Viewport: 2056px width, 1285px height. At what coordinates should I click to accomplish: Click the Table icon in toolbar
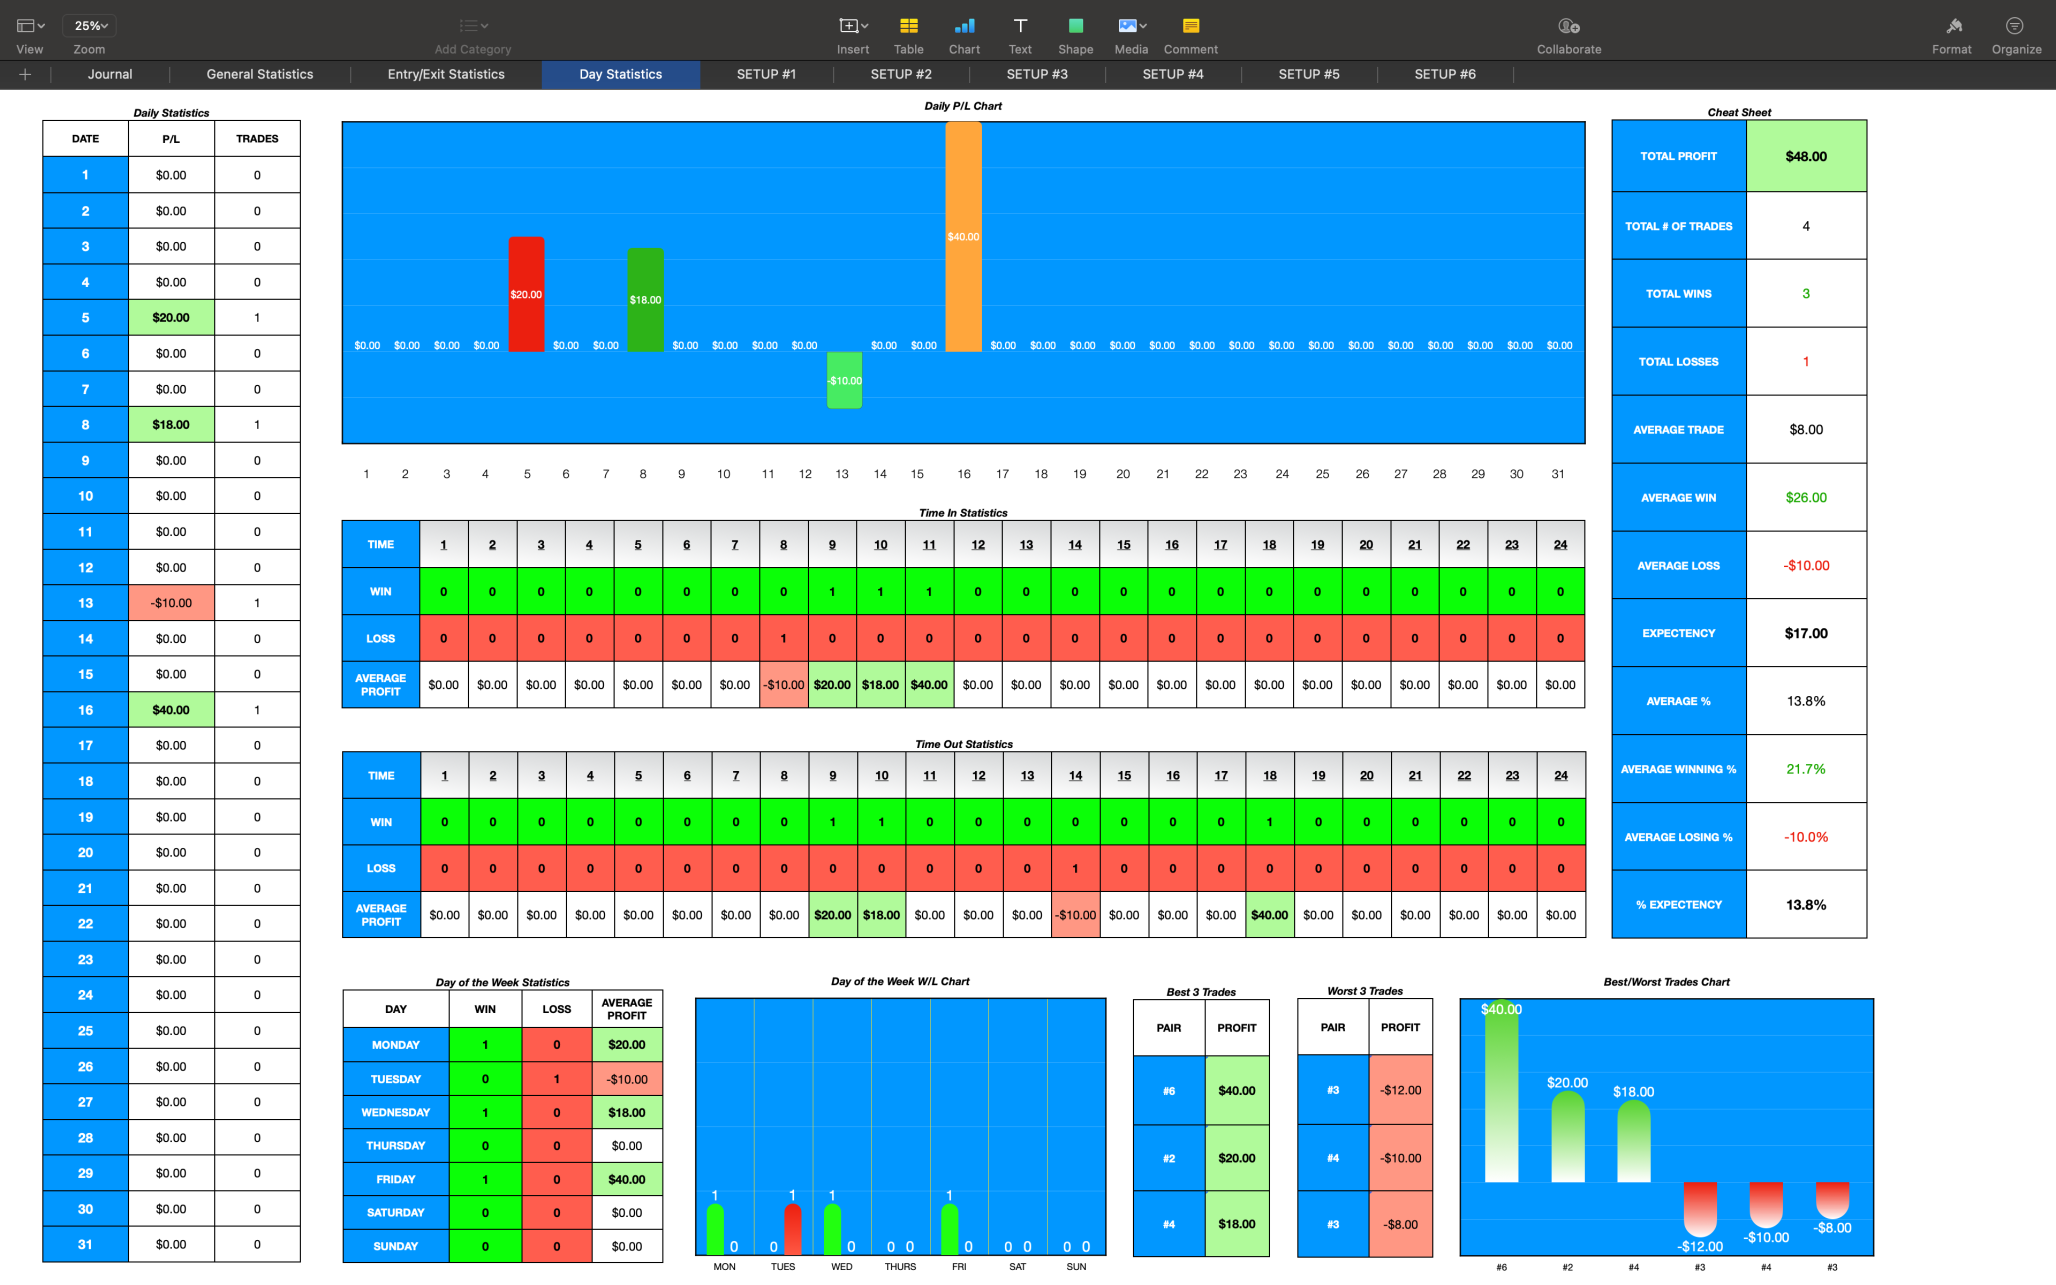[x=908, y=26]
